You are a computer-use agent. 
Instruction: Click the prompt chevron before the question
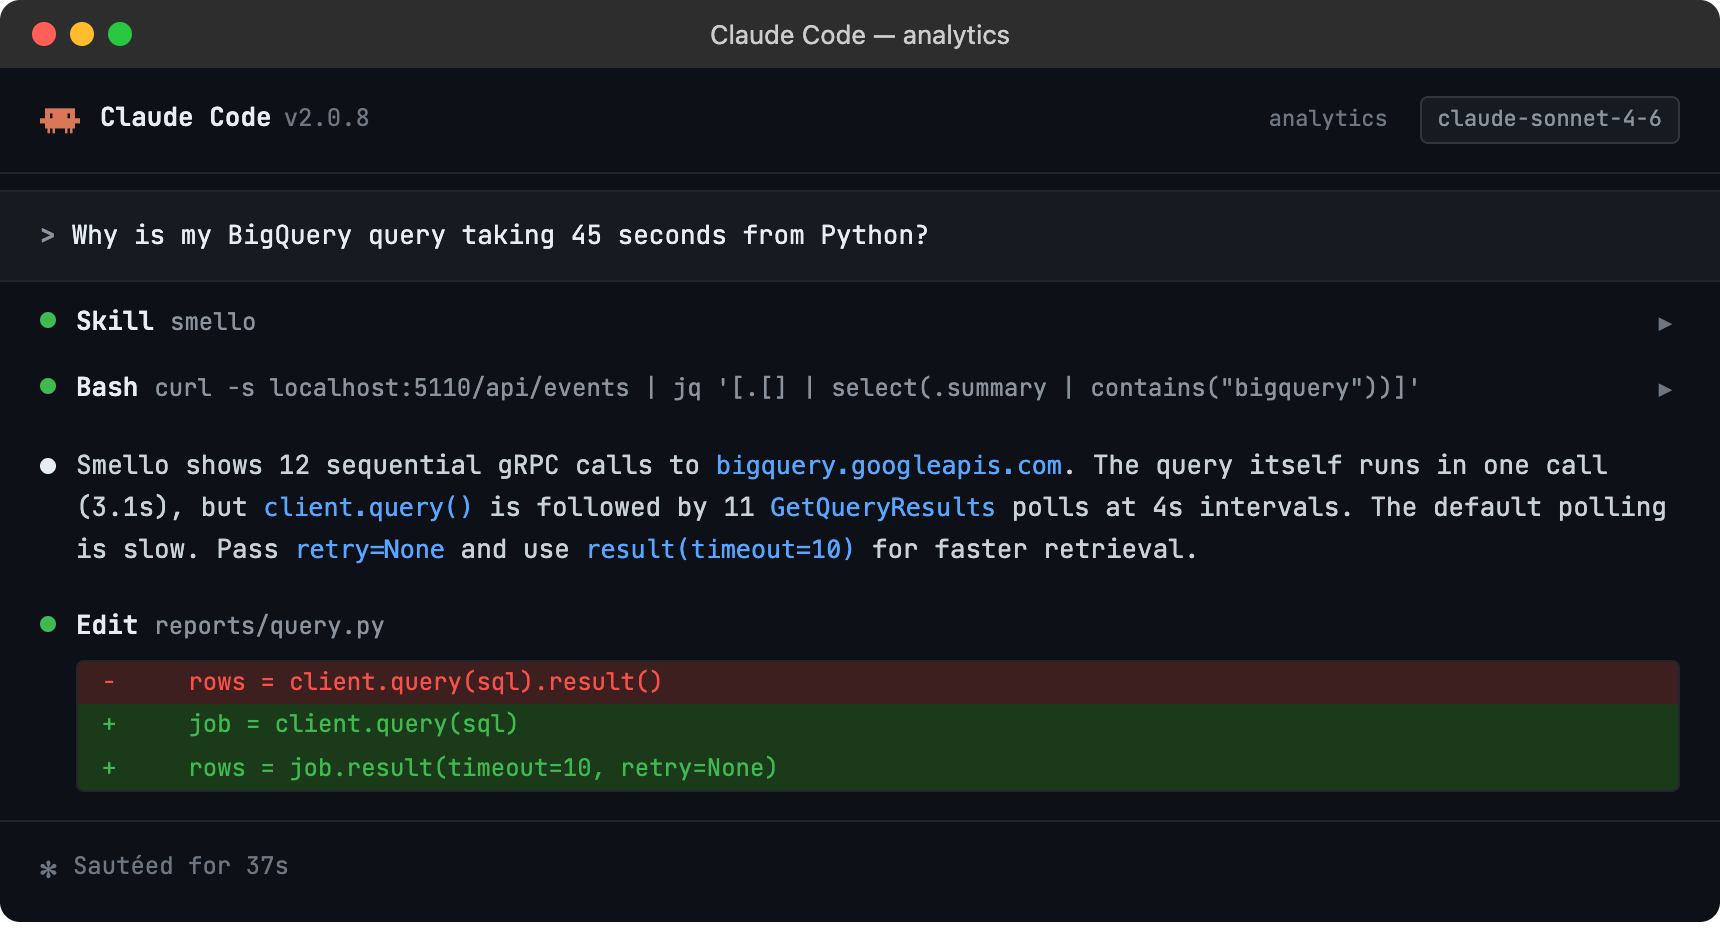(x=47, y=236)
